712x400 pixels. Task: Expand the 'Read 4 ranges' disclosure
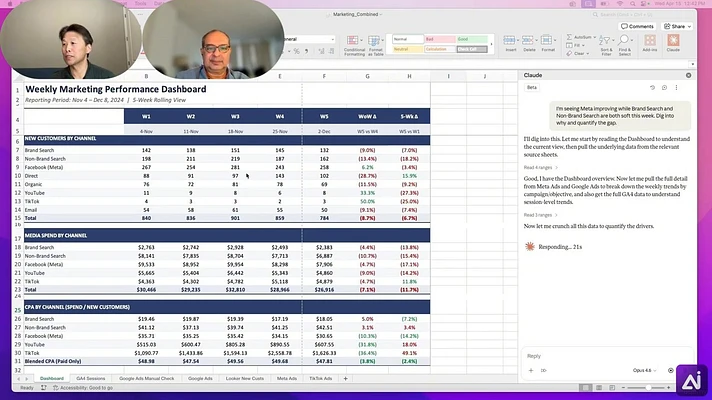coord(540,168)
